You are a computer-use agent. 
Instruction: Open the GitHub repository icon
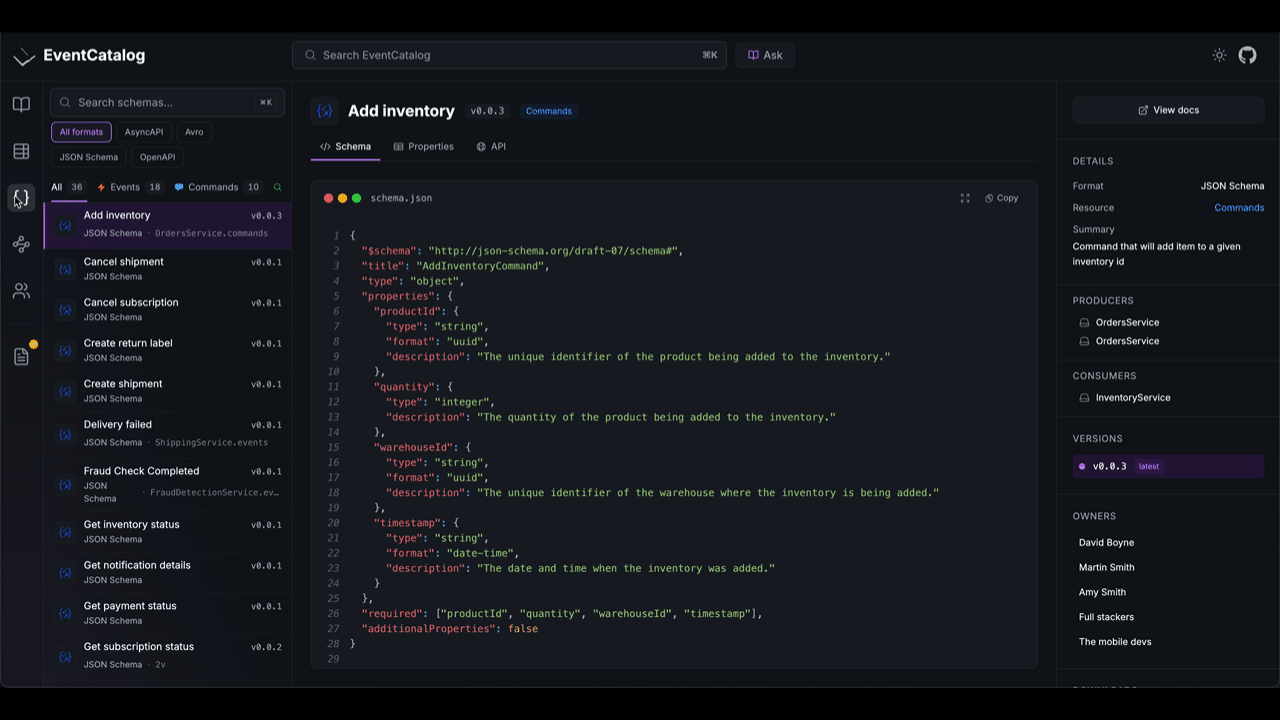(x=1247, y=56)
